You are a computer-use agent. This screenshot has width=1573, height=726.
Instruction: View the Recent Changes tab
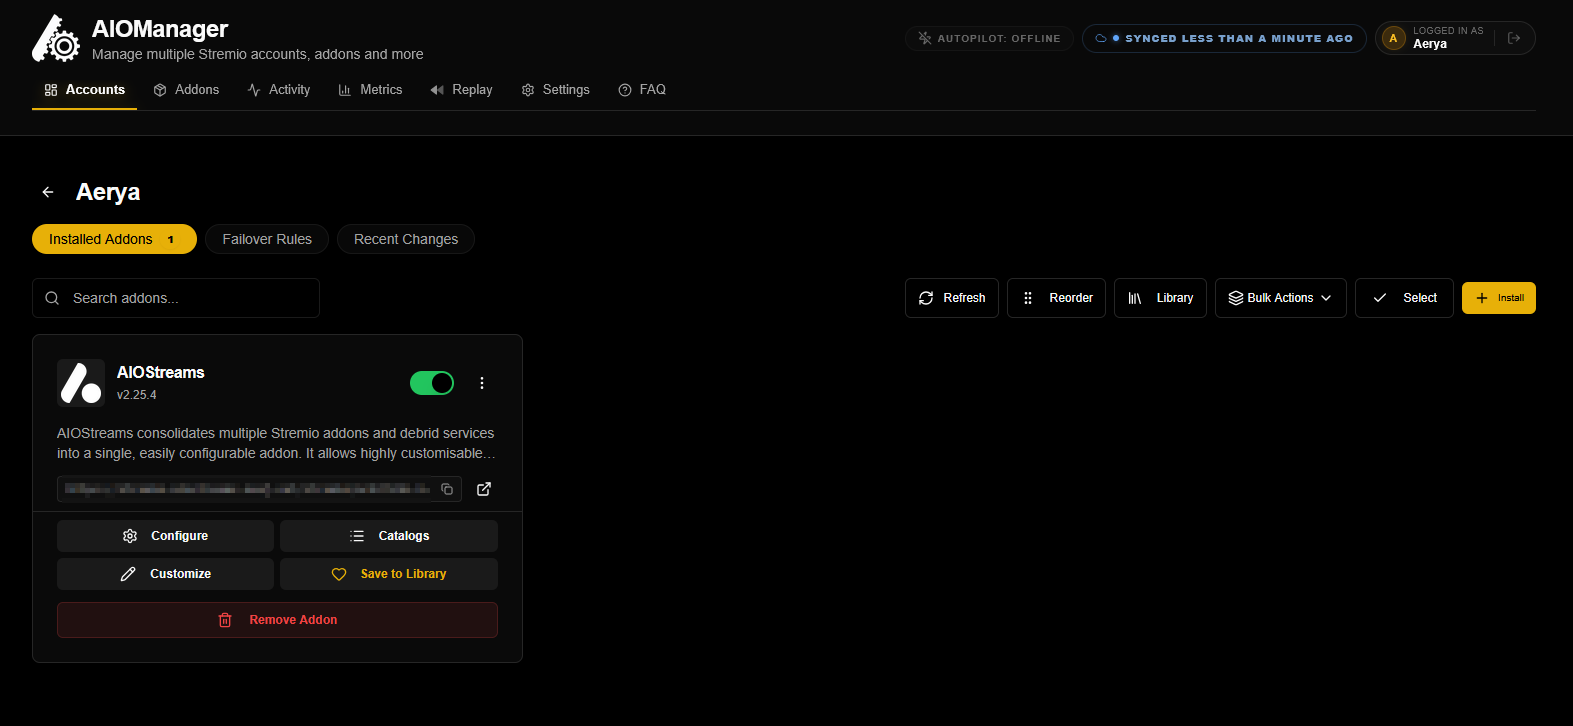406,239
